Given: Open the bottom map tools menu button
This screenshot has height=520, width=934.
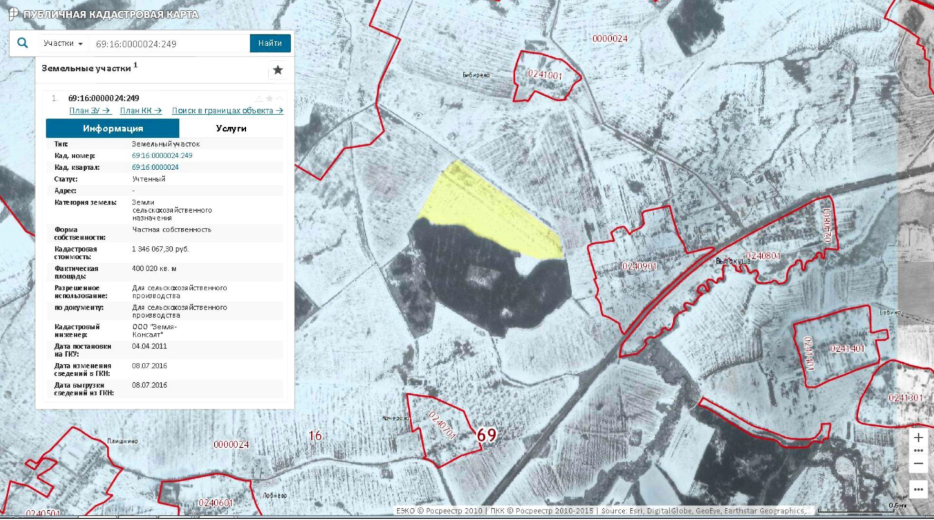Looking at the screenshot, I should 918,489.
